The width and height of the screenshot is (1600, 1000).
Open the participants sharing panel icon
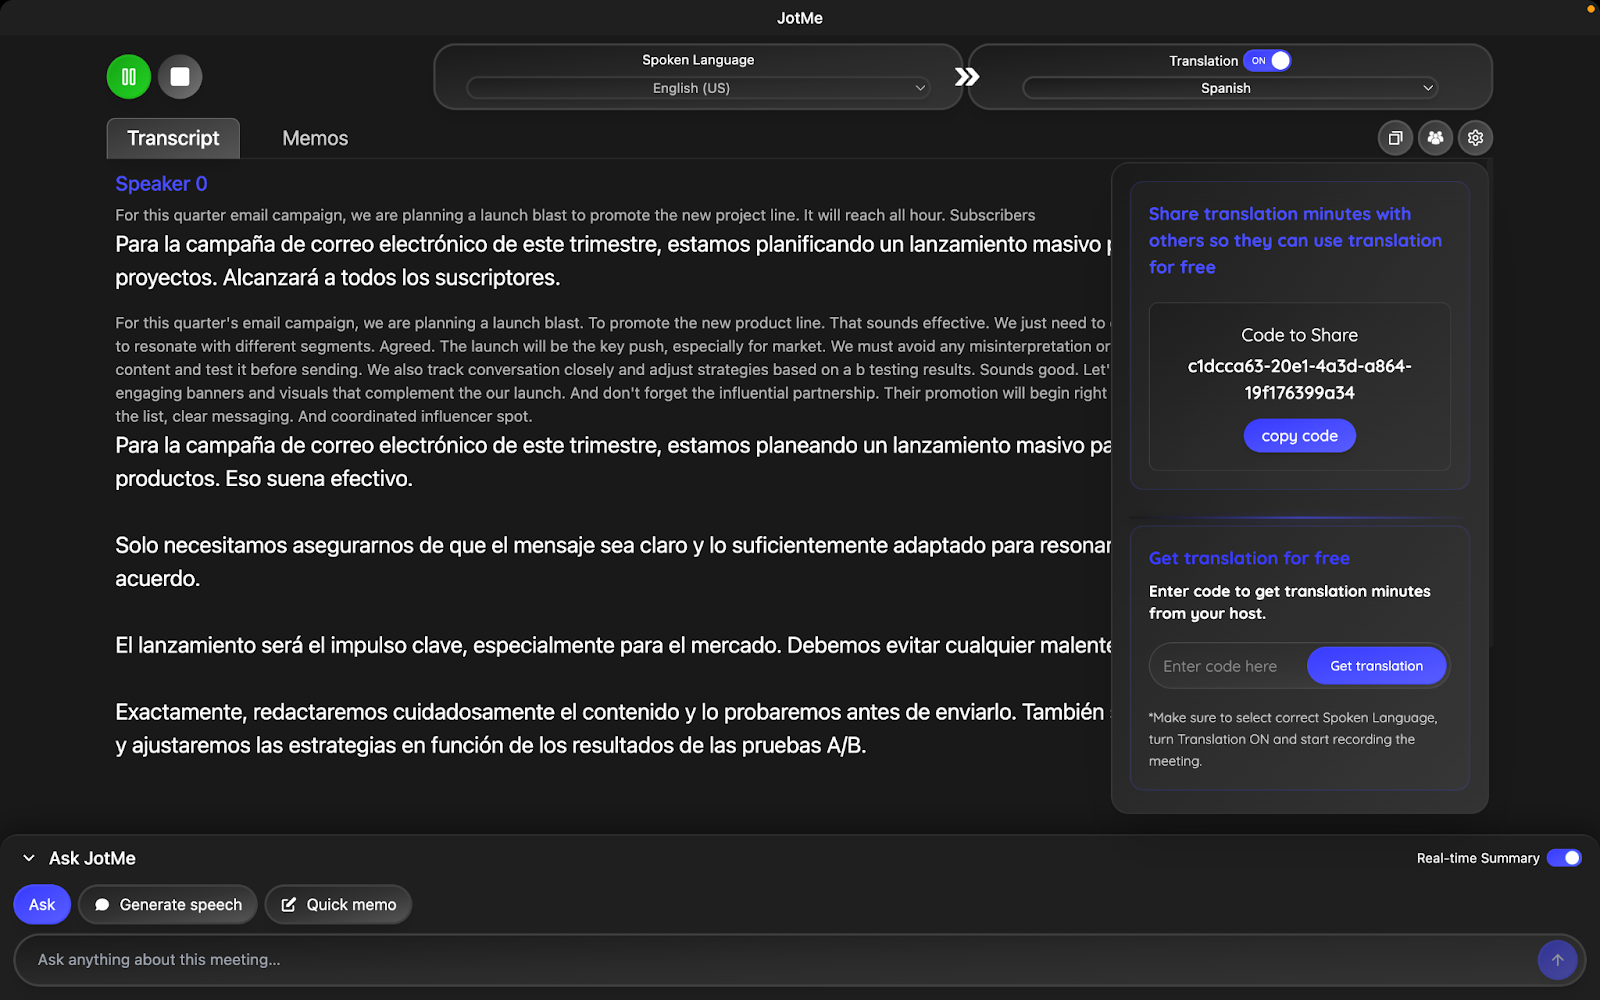click(1435, 137)
